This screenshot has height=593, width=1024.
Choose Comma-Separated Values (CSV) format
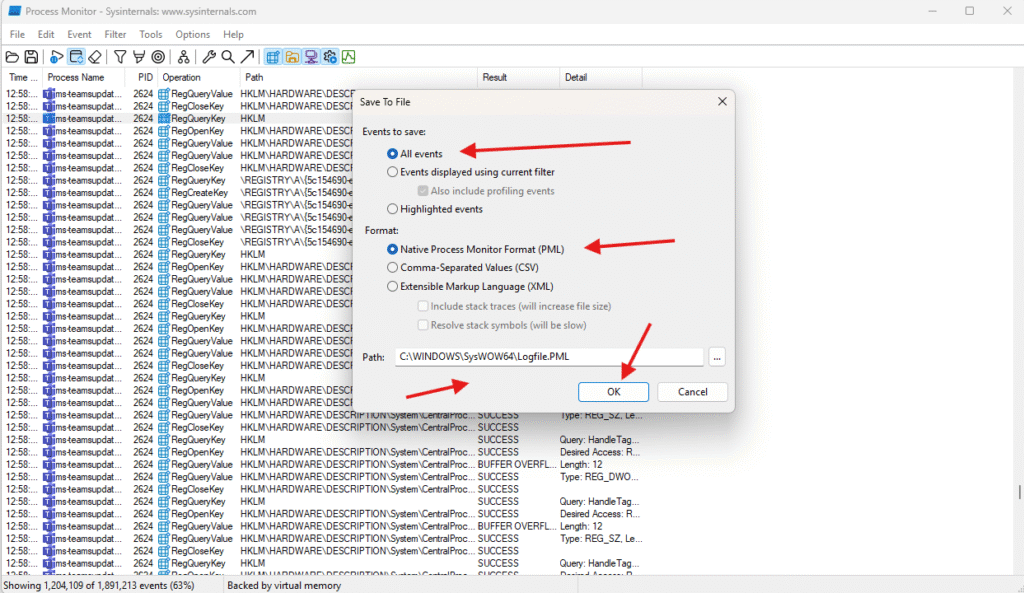393,268
